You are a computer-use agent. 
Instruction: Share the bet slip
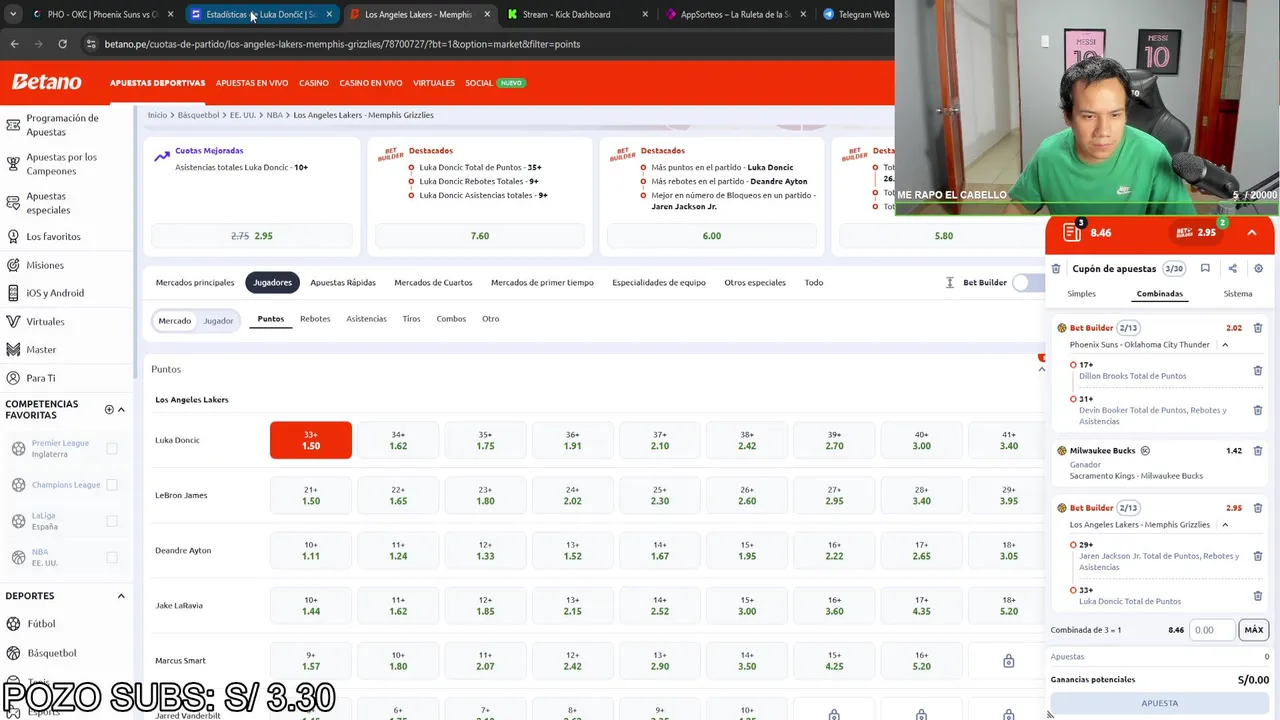click(1232, 268)
